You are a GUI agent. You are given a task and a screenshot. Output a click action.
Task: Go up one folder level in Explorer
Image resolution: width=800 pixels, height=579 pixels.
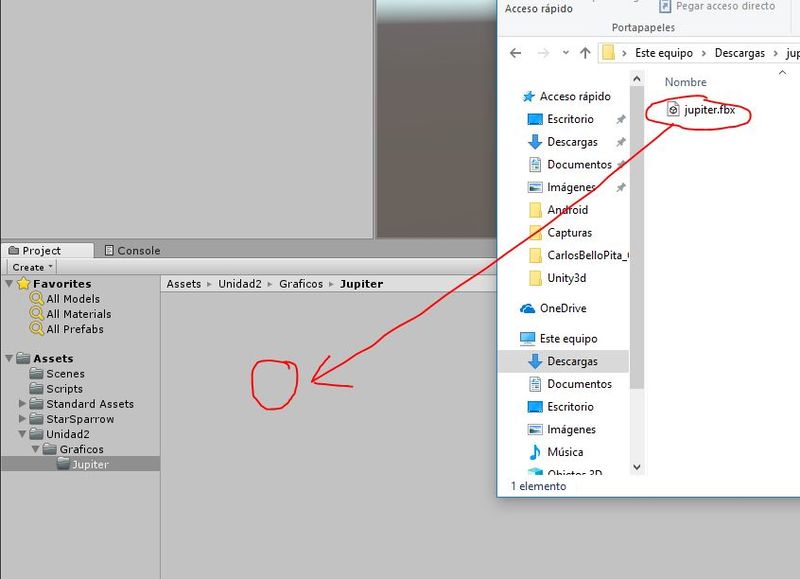pos(585,53)
